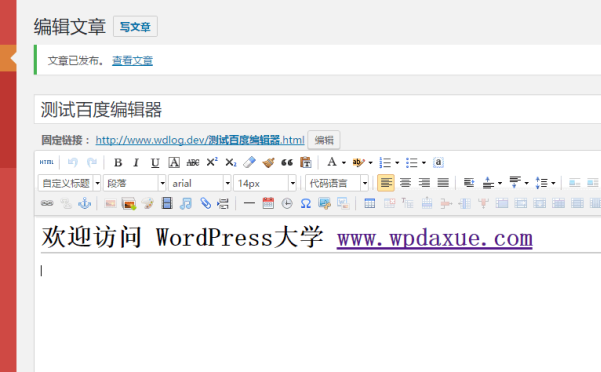Undo the last edit
Viewport: 601px width, 372px height.
tap(72, 162)
